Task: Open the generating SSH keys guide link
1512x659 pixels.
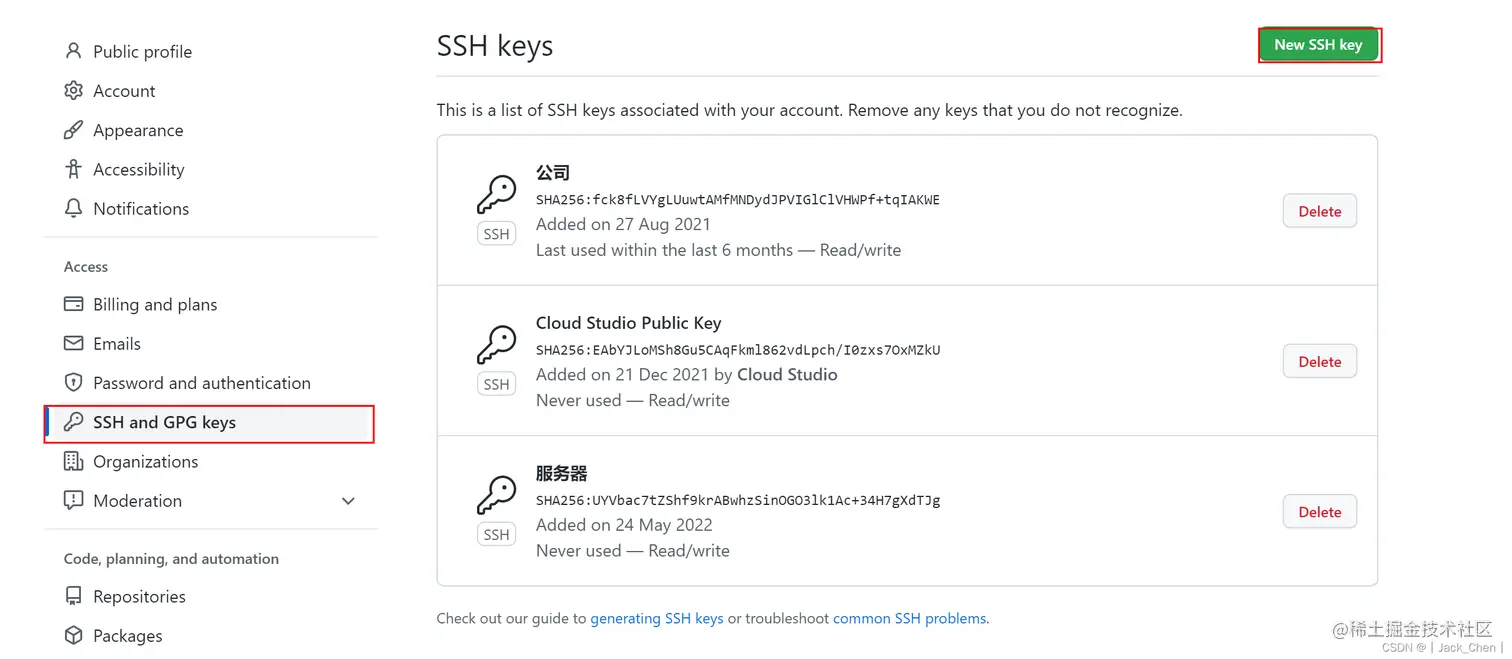Action: pyautogui.click(x=656, y=618)
